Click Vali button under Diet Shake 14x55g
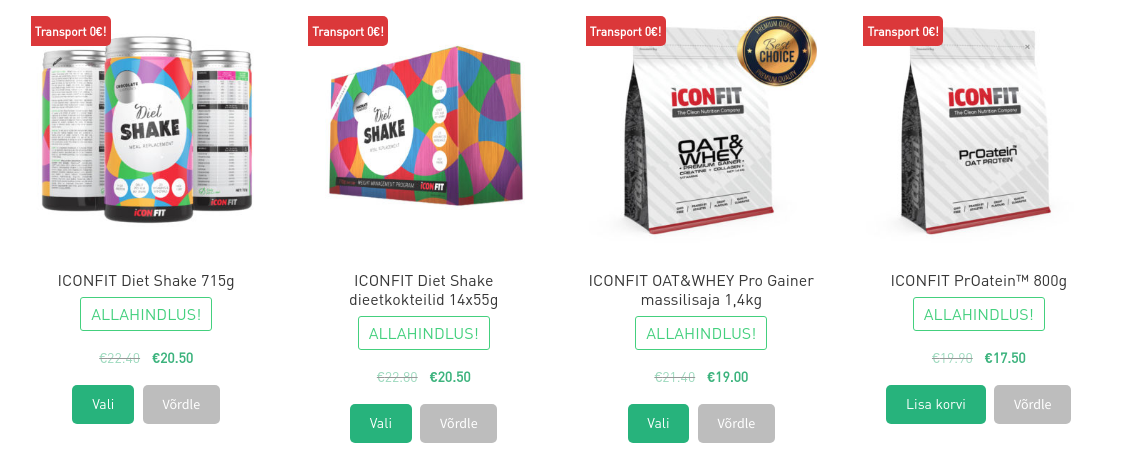 click(x=380, y=423)
